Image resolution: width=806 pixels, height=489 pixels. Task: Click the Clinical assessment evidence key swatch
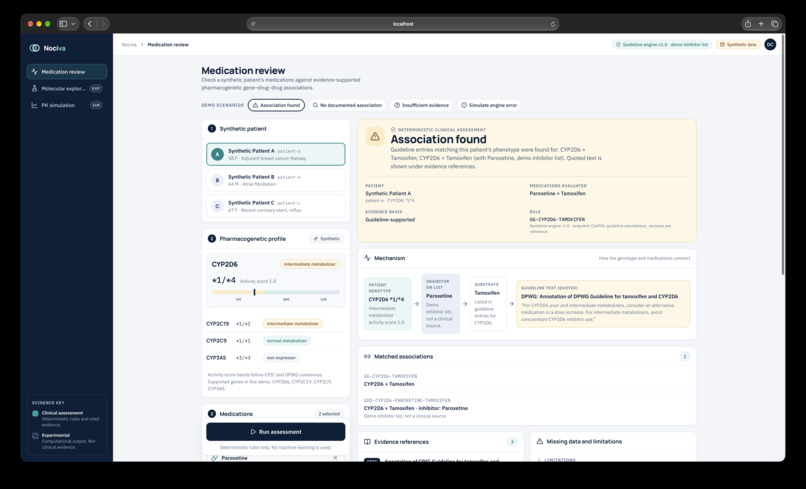coord(35,413)
